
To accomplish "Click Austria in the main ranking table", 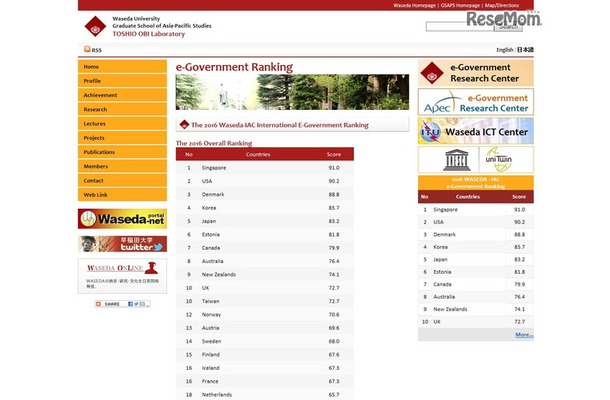I will (x=210, y=328).
